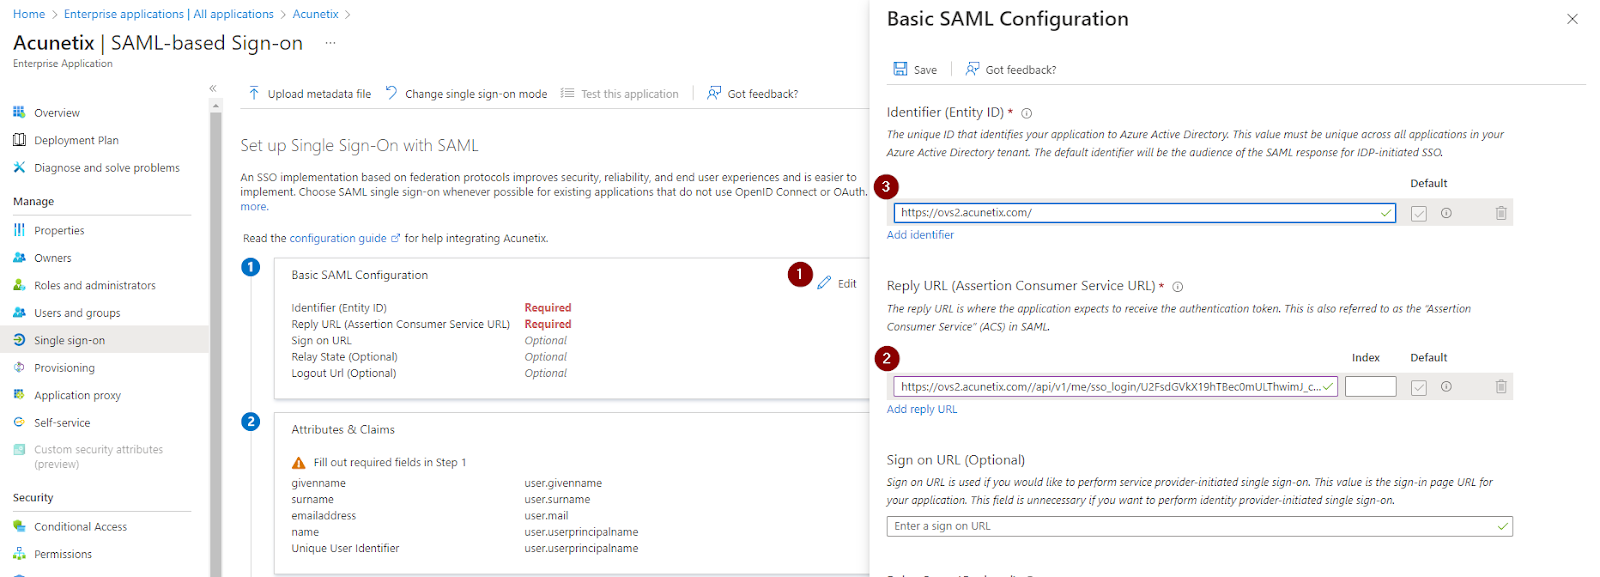This screenshot has height=577, width=1600.
Task: Delete the reply URL row with trash icon
Action: click(1501, 387)
